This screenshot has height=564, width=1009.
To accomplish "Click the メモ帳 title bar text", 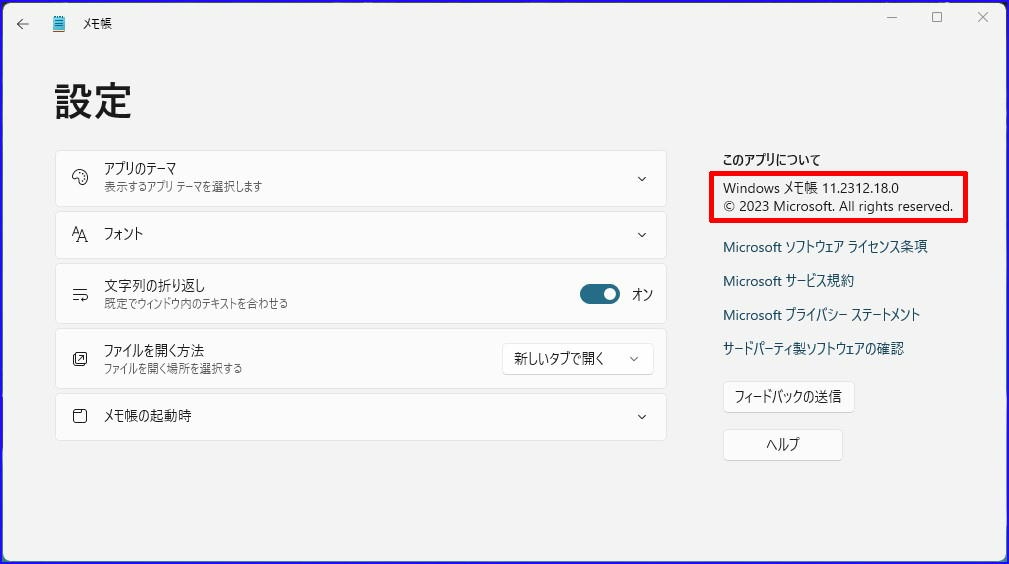I will click(x=97, y=24).
